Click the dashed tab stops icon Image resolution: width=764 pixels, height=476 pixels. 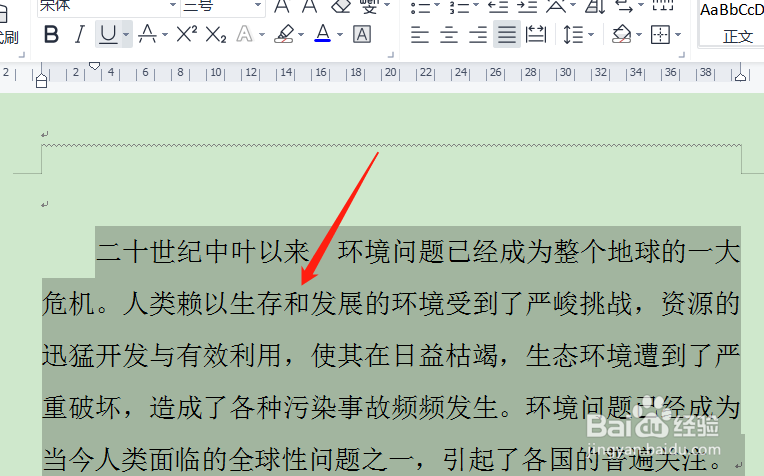click(x=663, y=6)
